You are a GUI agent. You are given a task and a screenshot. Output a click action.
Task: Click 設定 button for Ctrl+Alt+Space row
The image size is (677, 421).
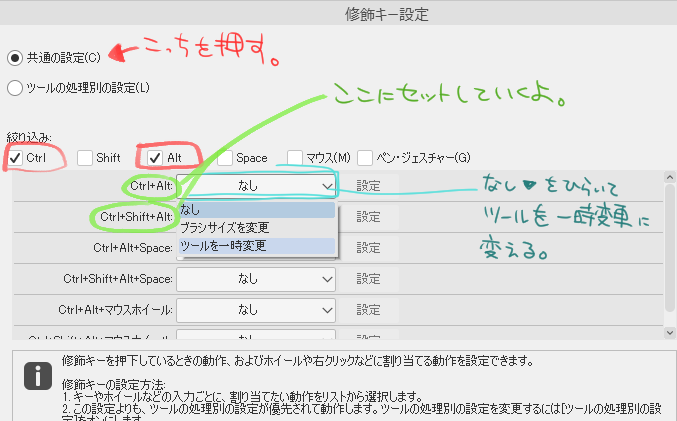coord(368,248)
